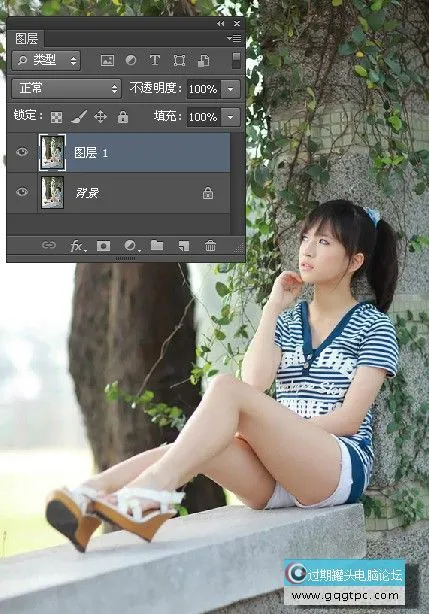The image size is (429, 614).
Task: Open the fx layer style menu
Action: (x=78, y=246)
